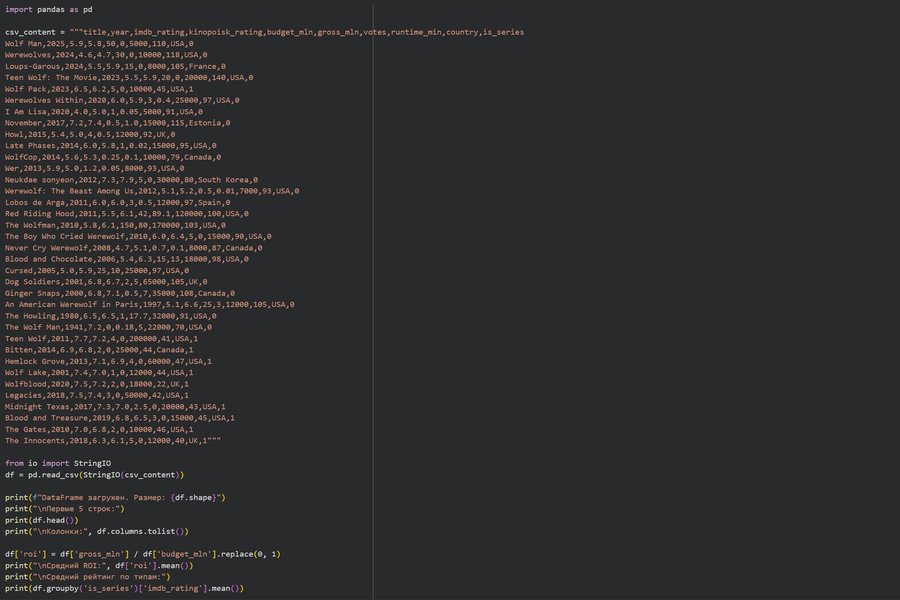This screenshot has height=600, width=900.
Task: Click the 'Werewolves Within,2020' row
Action: [122, 100]
